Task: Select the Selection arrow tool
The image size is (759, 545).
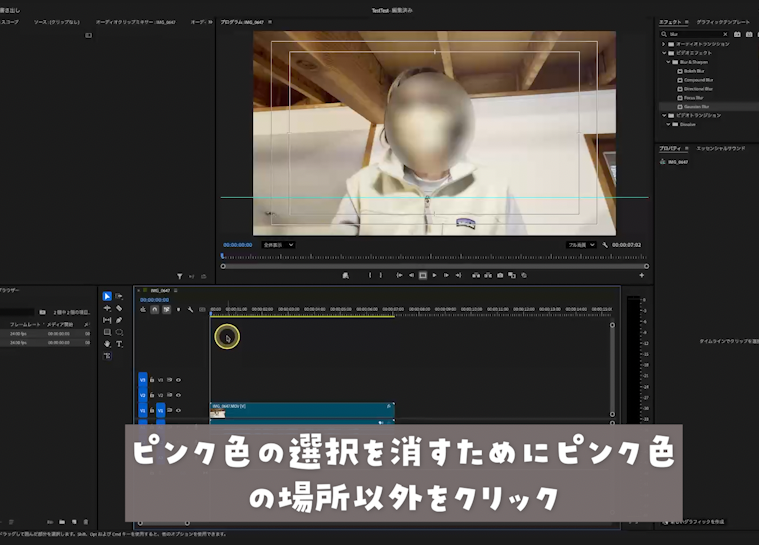Action: [107, 296]
